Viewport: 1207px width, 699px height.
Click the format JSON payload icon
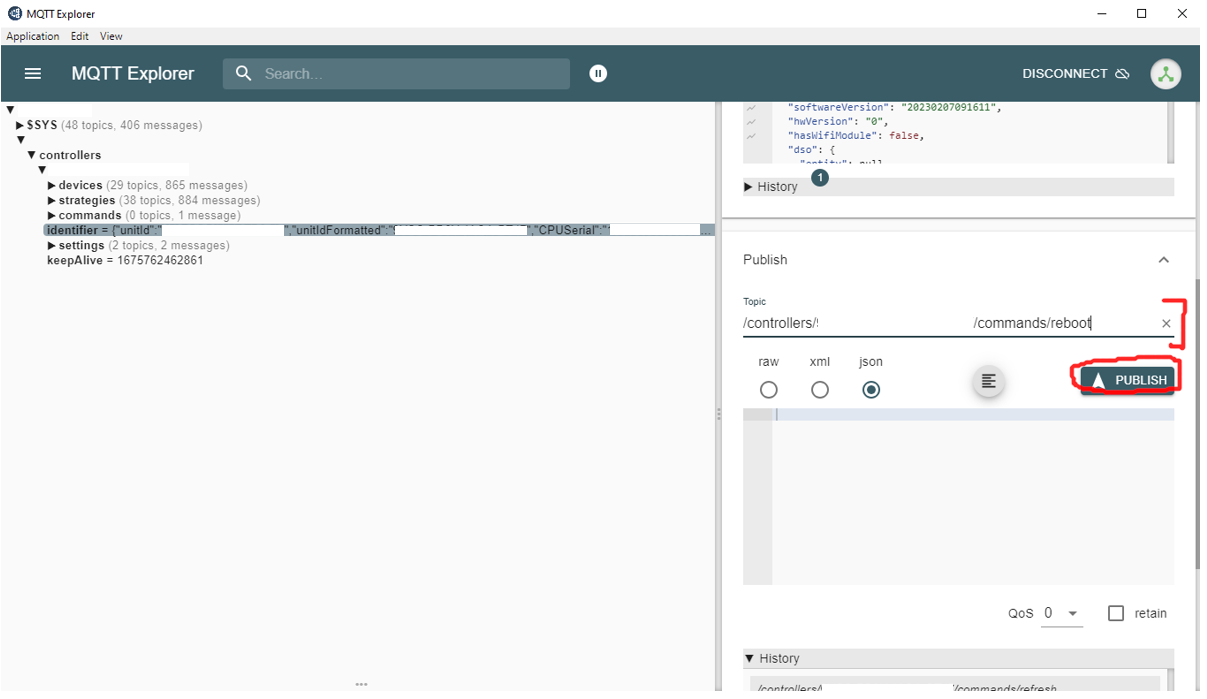[988, 381]
